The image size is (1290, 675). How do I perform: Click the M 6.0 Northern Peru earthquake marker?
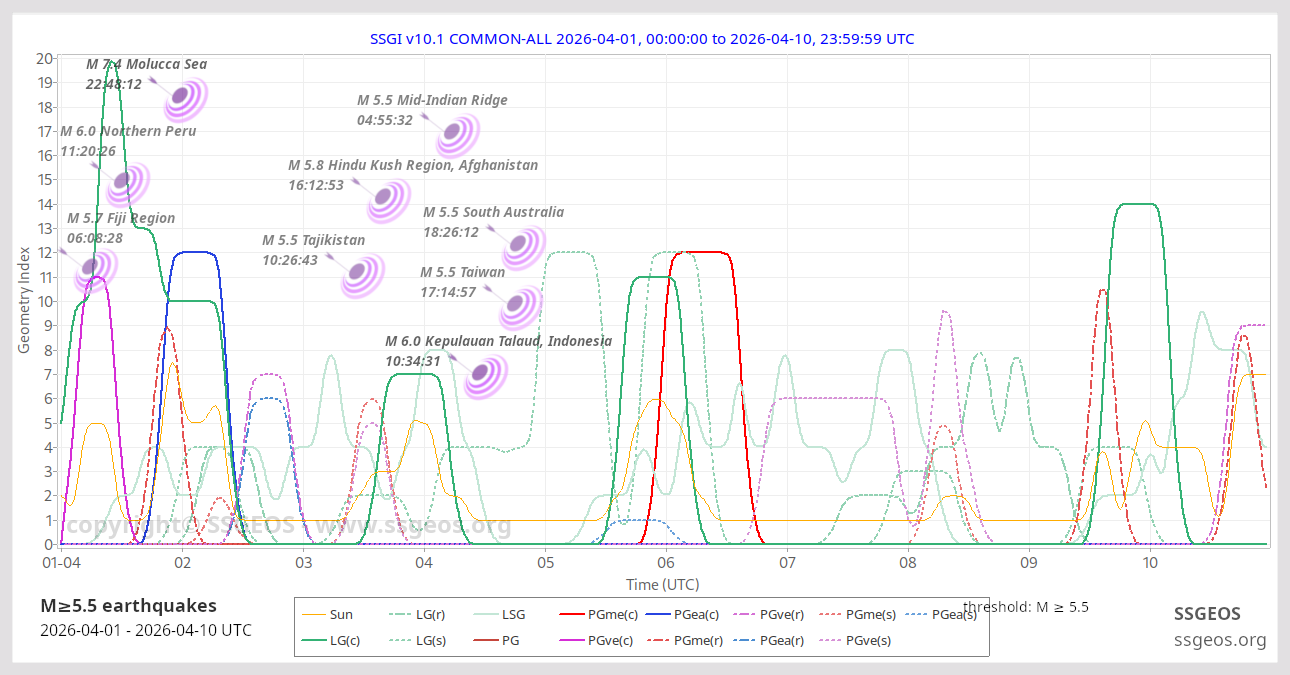click(x=126, y=182)
